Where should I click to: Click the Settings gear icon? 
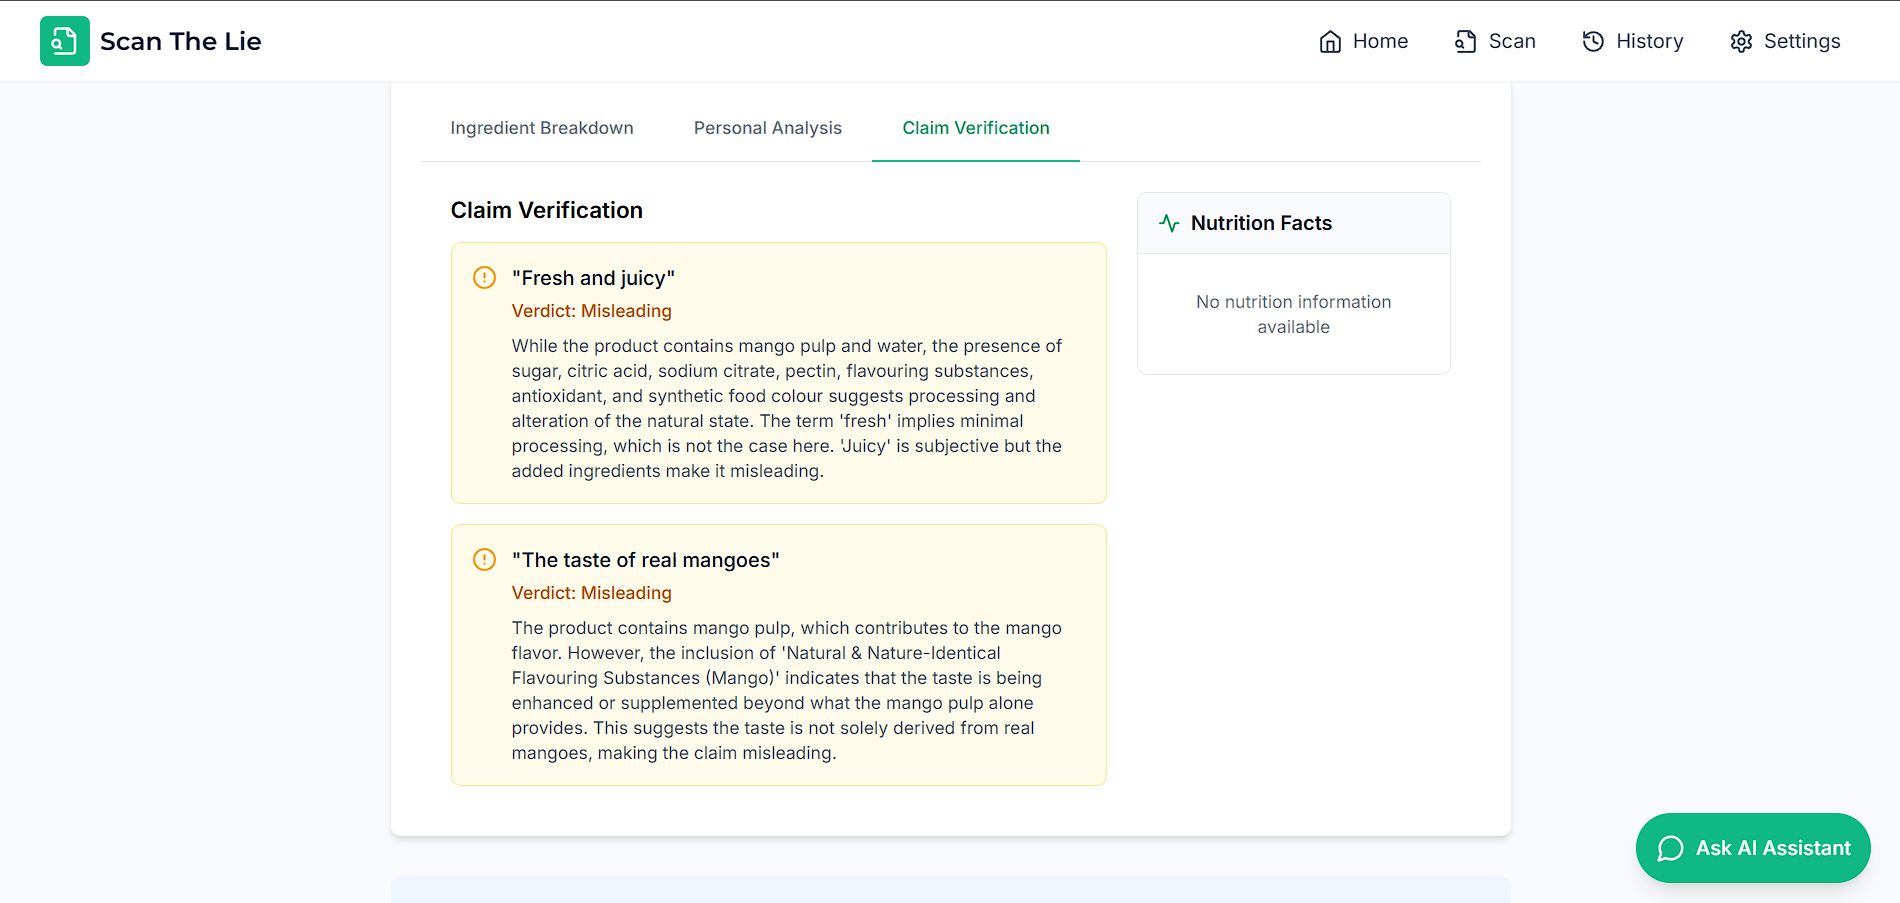coord(1741,41)
